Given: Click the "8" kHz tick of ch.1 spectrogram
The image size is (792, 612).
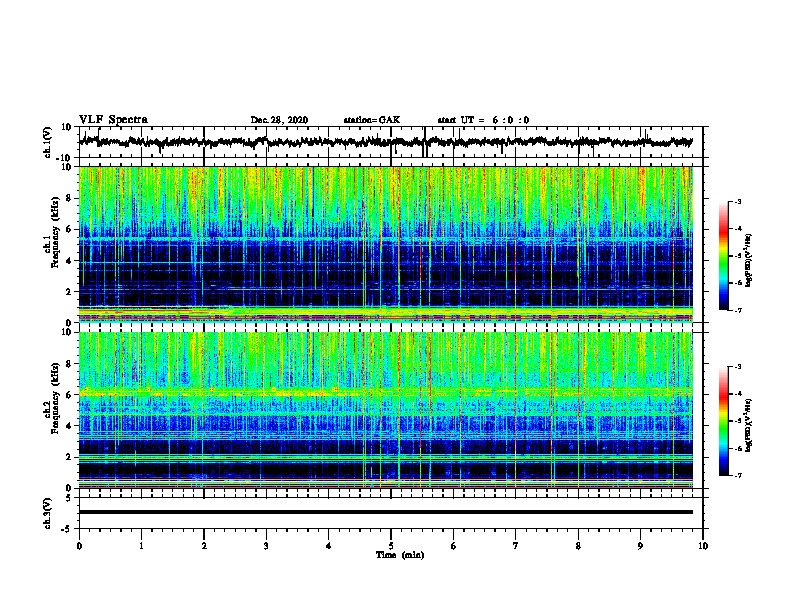Looking at the screenshot, I should [x=69, y=198].
